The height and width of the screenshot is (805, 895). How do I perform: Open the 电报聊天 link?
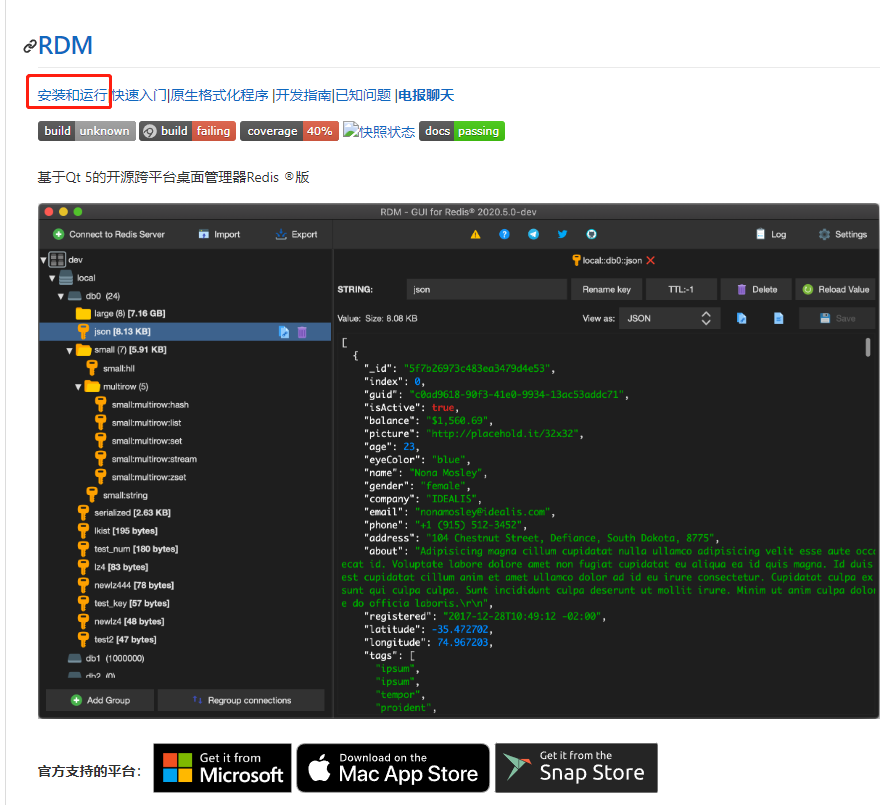click(x=426, y=95)
